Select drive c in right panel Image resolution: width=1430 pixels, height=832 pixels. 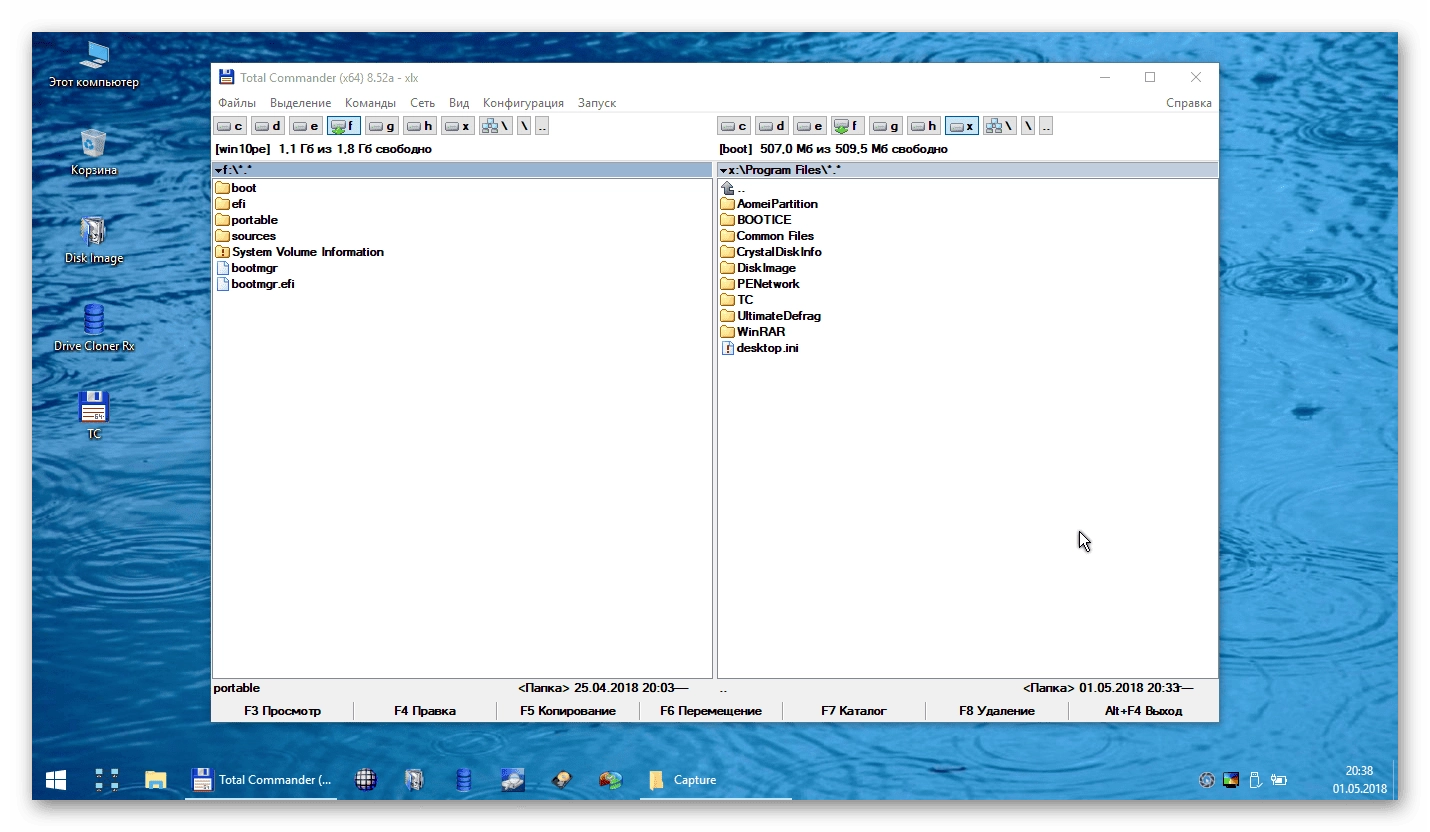coord(735,126)
